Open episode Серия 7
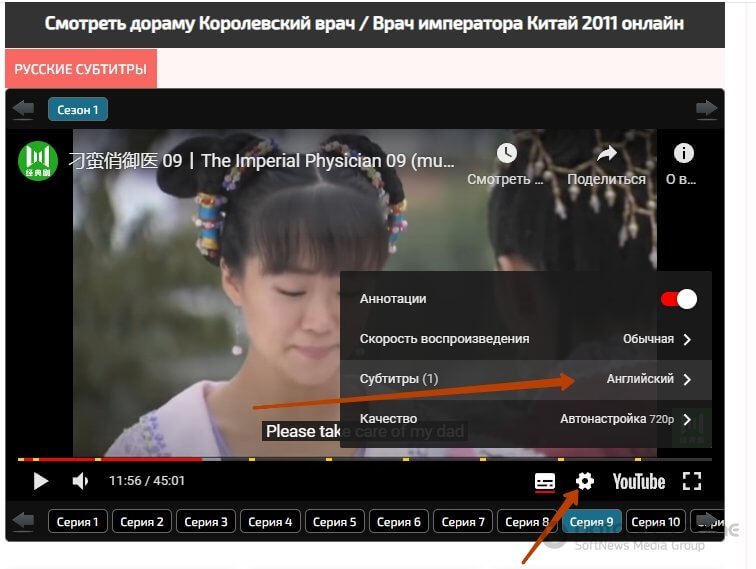This screenshot has width=756, height=569. click(463, 522)
